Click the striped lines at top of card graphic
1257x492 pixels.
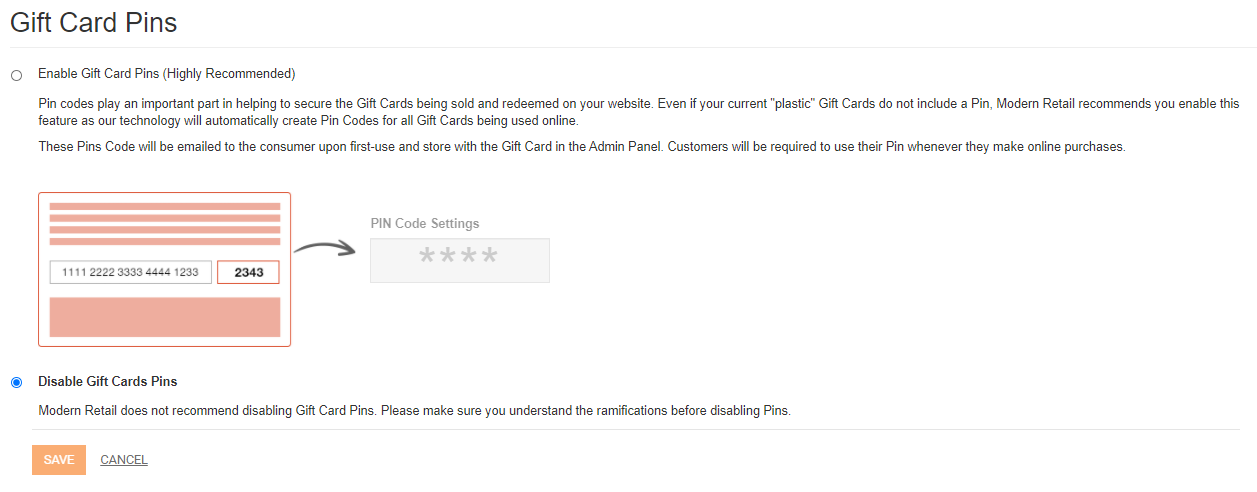tap(165, 224)
